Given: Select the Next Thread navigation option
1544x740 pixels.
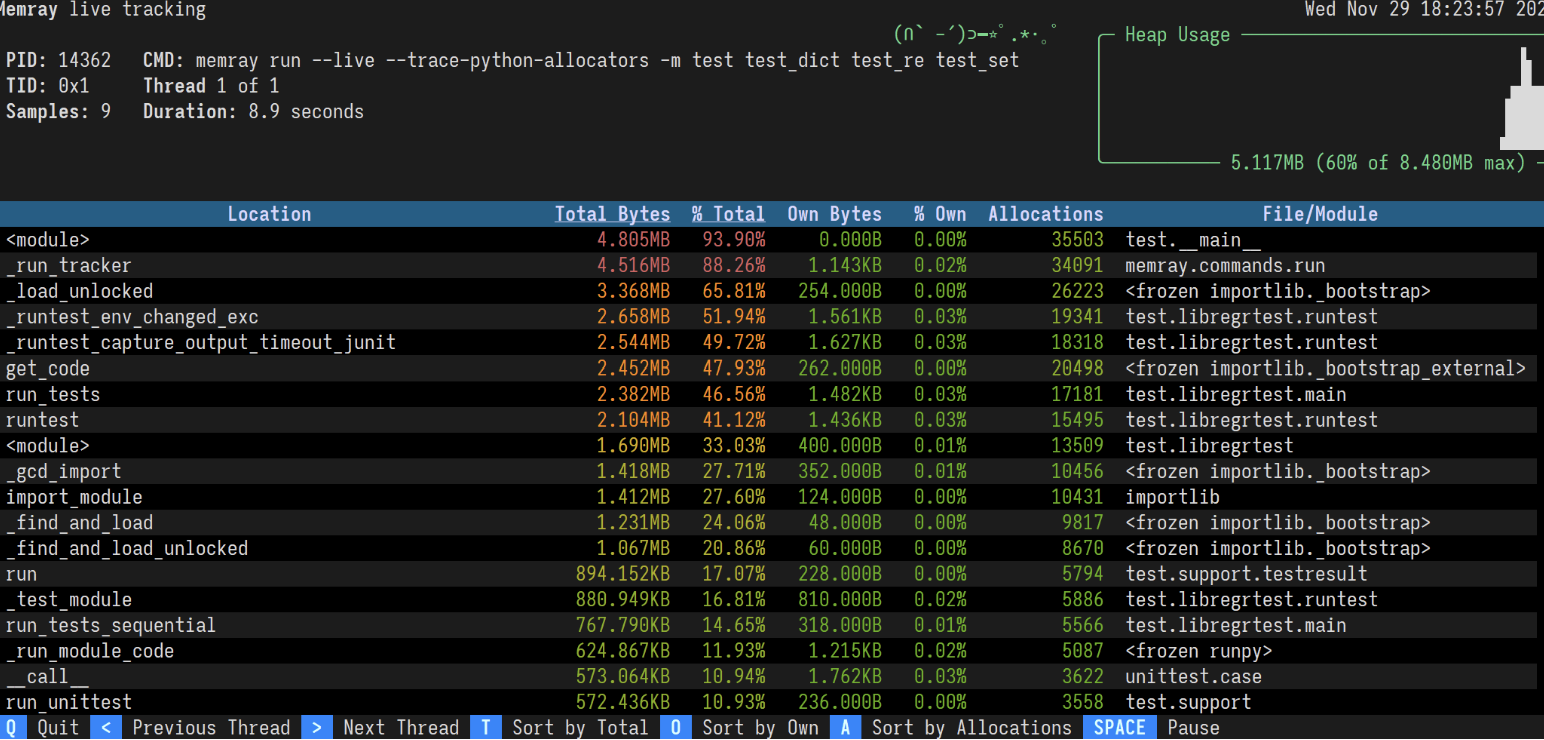Looking at the screenshot, I should coord(401,727).
